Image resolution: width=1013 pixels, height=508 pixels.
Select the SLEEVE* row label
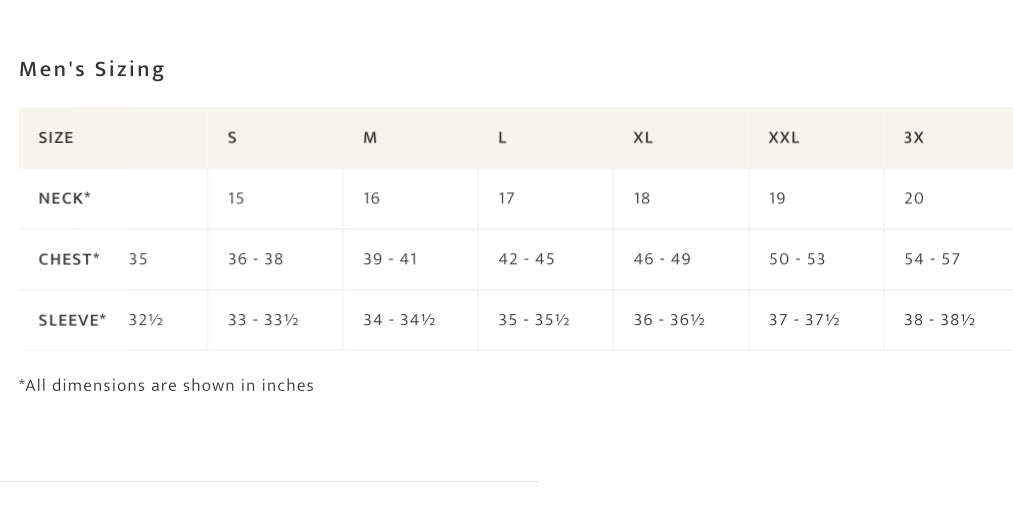pyautogui.click(x=72, y=320)
